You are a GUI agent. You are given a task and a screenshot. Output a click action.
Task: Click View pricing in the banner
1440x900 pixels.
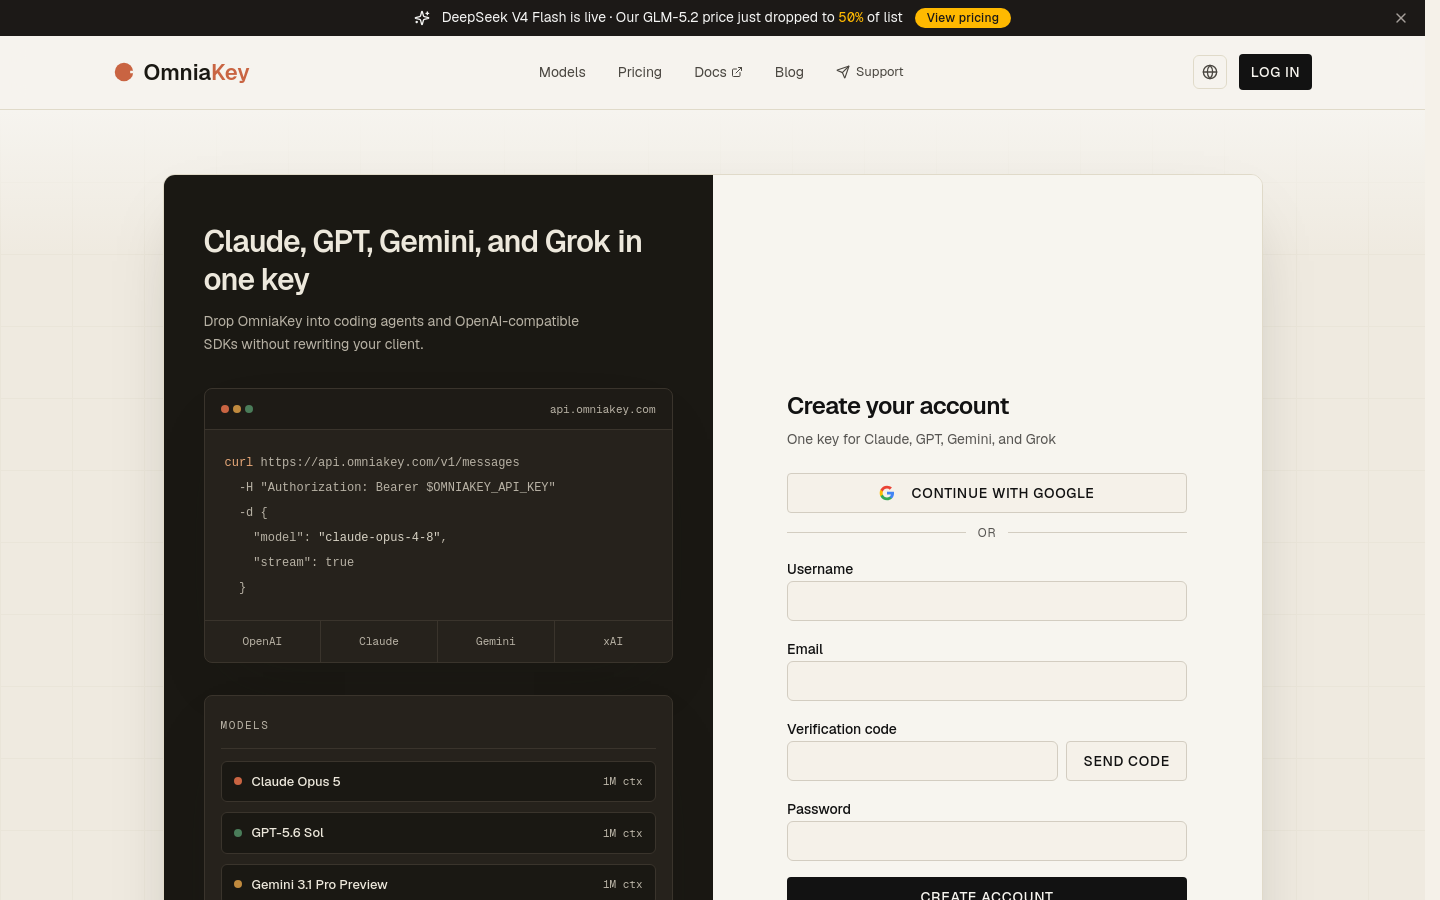tap(963, 18)
